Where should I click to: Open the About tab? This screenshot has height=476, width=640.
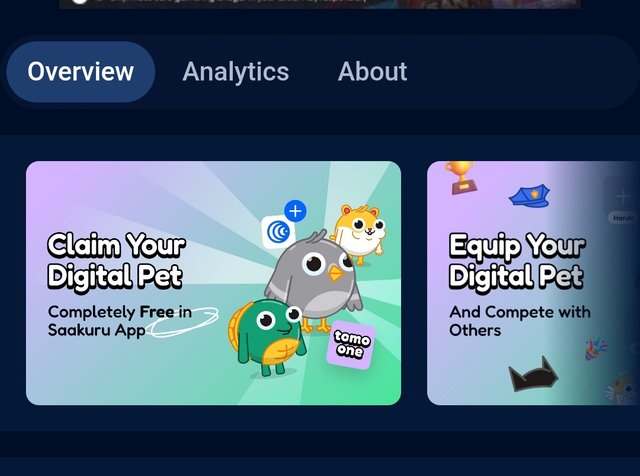[x=372, y=72]
